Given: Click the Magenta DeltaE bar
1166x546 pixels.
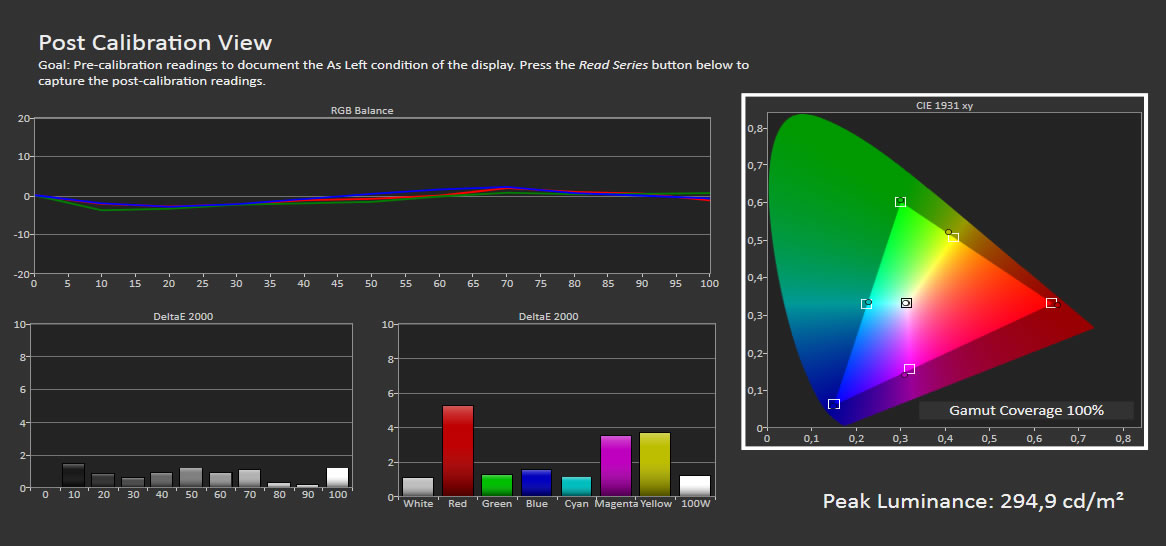Looking at the screenshot, I should click(615, 465).
